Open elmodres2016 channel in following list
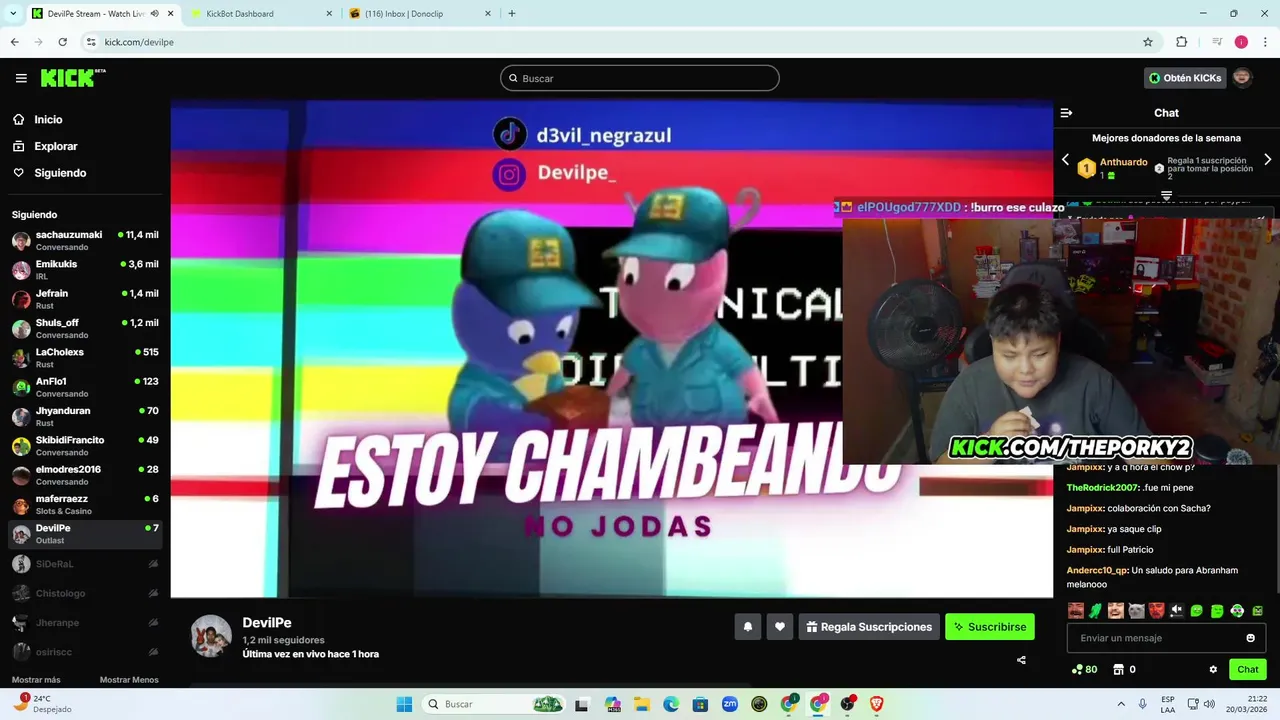 tap(85, 475)
